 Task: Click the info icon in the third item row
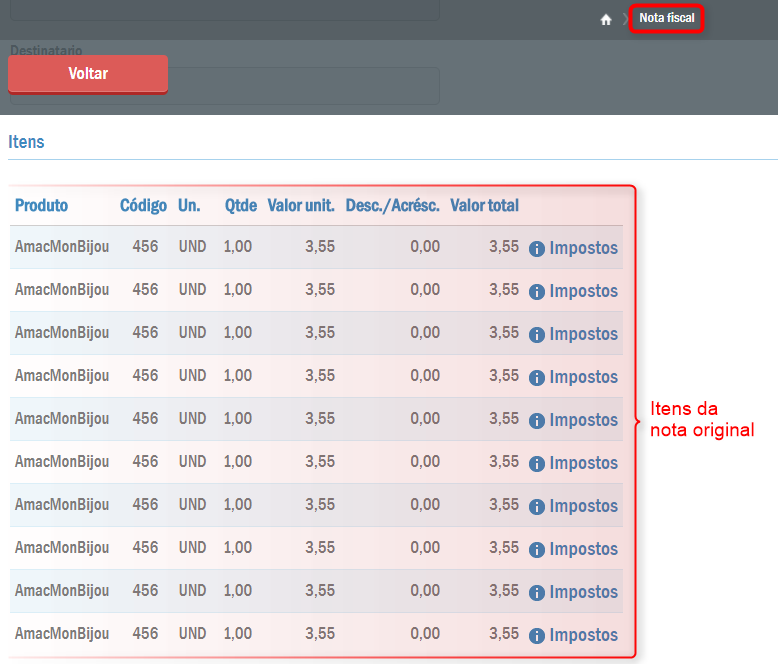537,335
